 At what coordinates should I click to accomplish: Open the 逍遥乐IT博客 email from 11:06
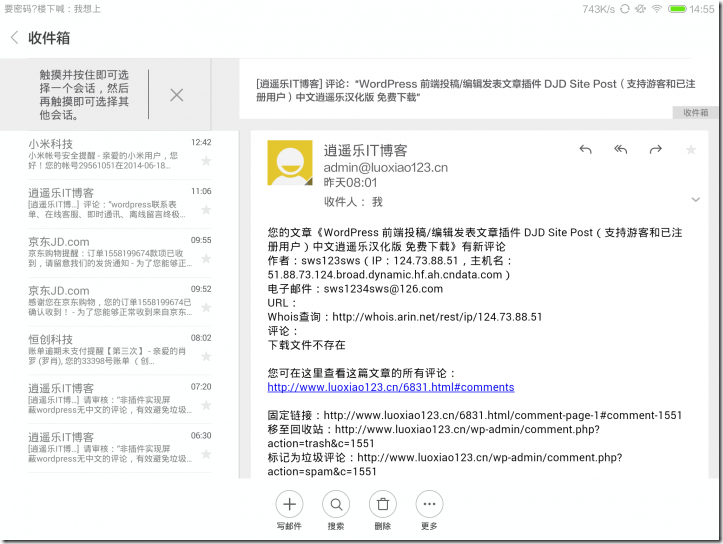pyautogui.click(x=119, y=204)
